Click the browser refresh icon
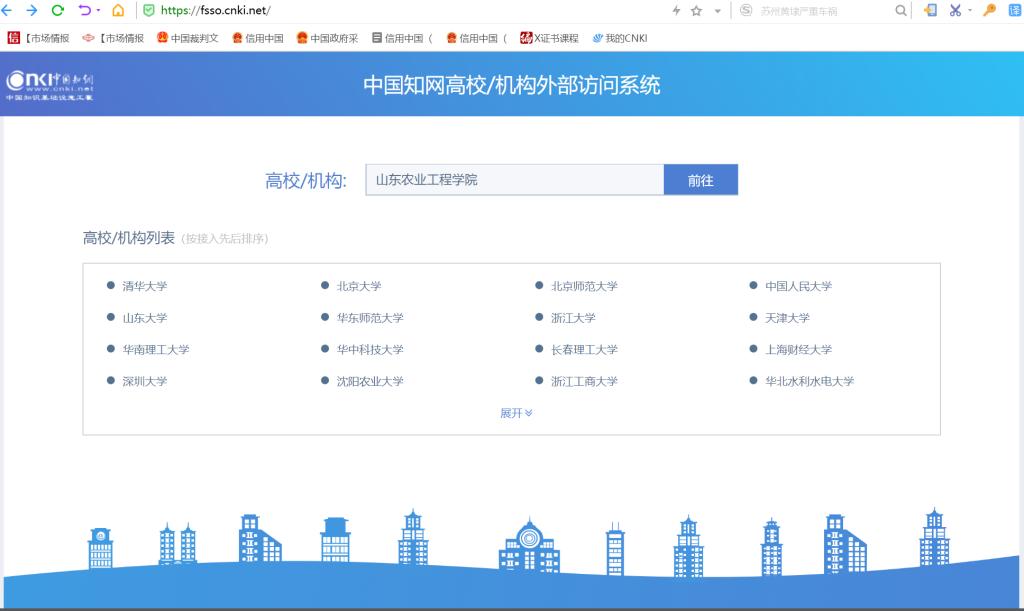The width and height of the screenshot is (1024, 611). (x=57, y=10)
